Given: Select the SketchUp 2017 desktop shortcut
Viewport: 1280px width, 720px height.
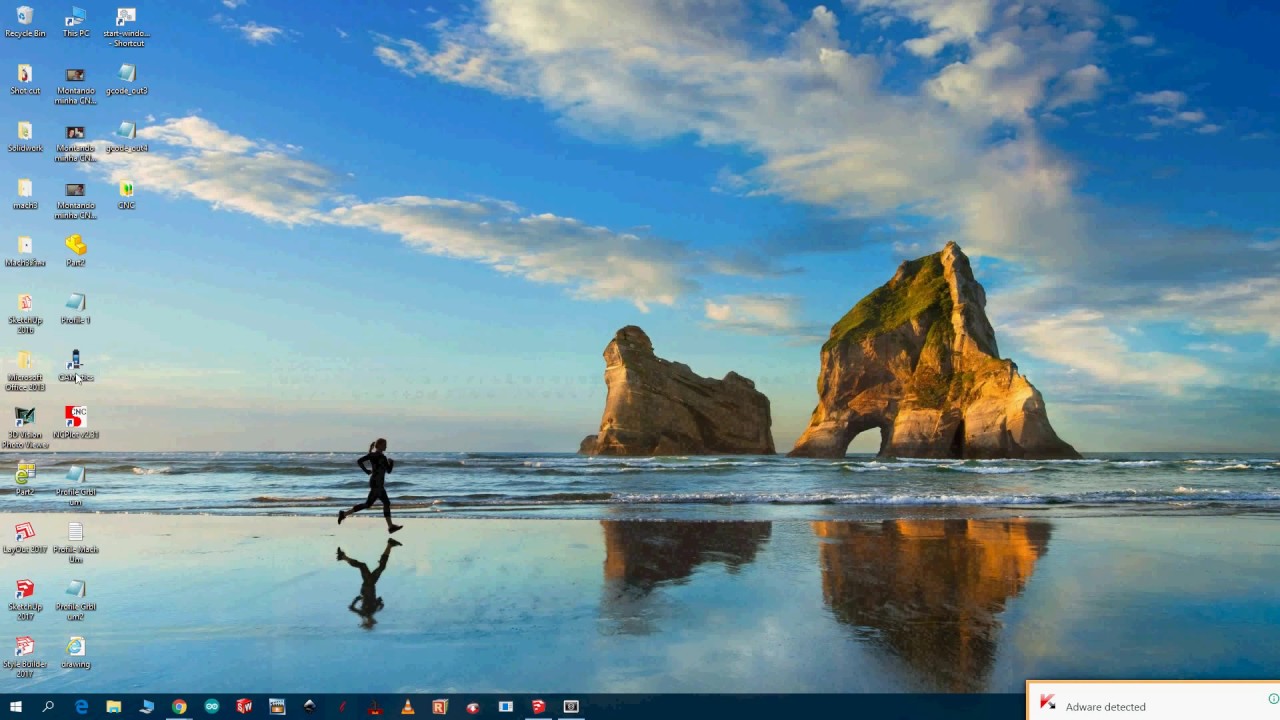Looking at the screenshot, I should click(x=25, y=600).
